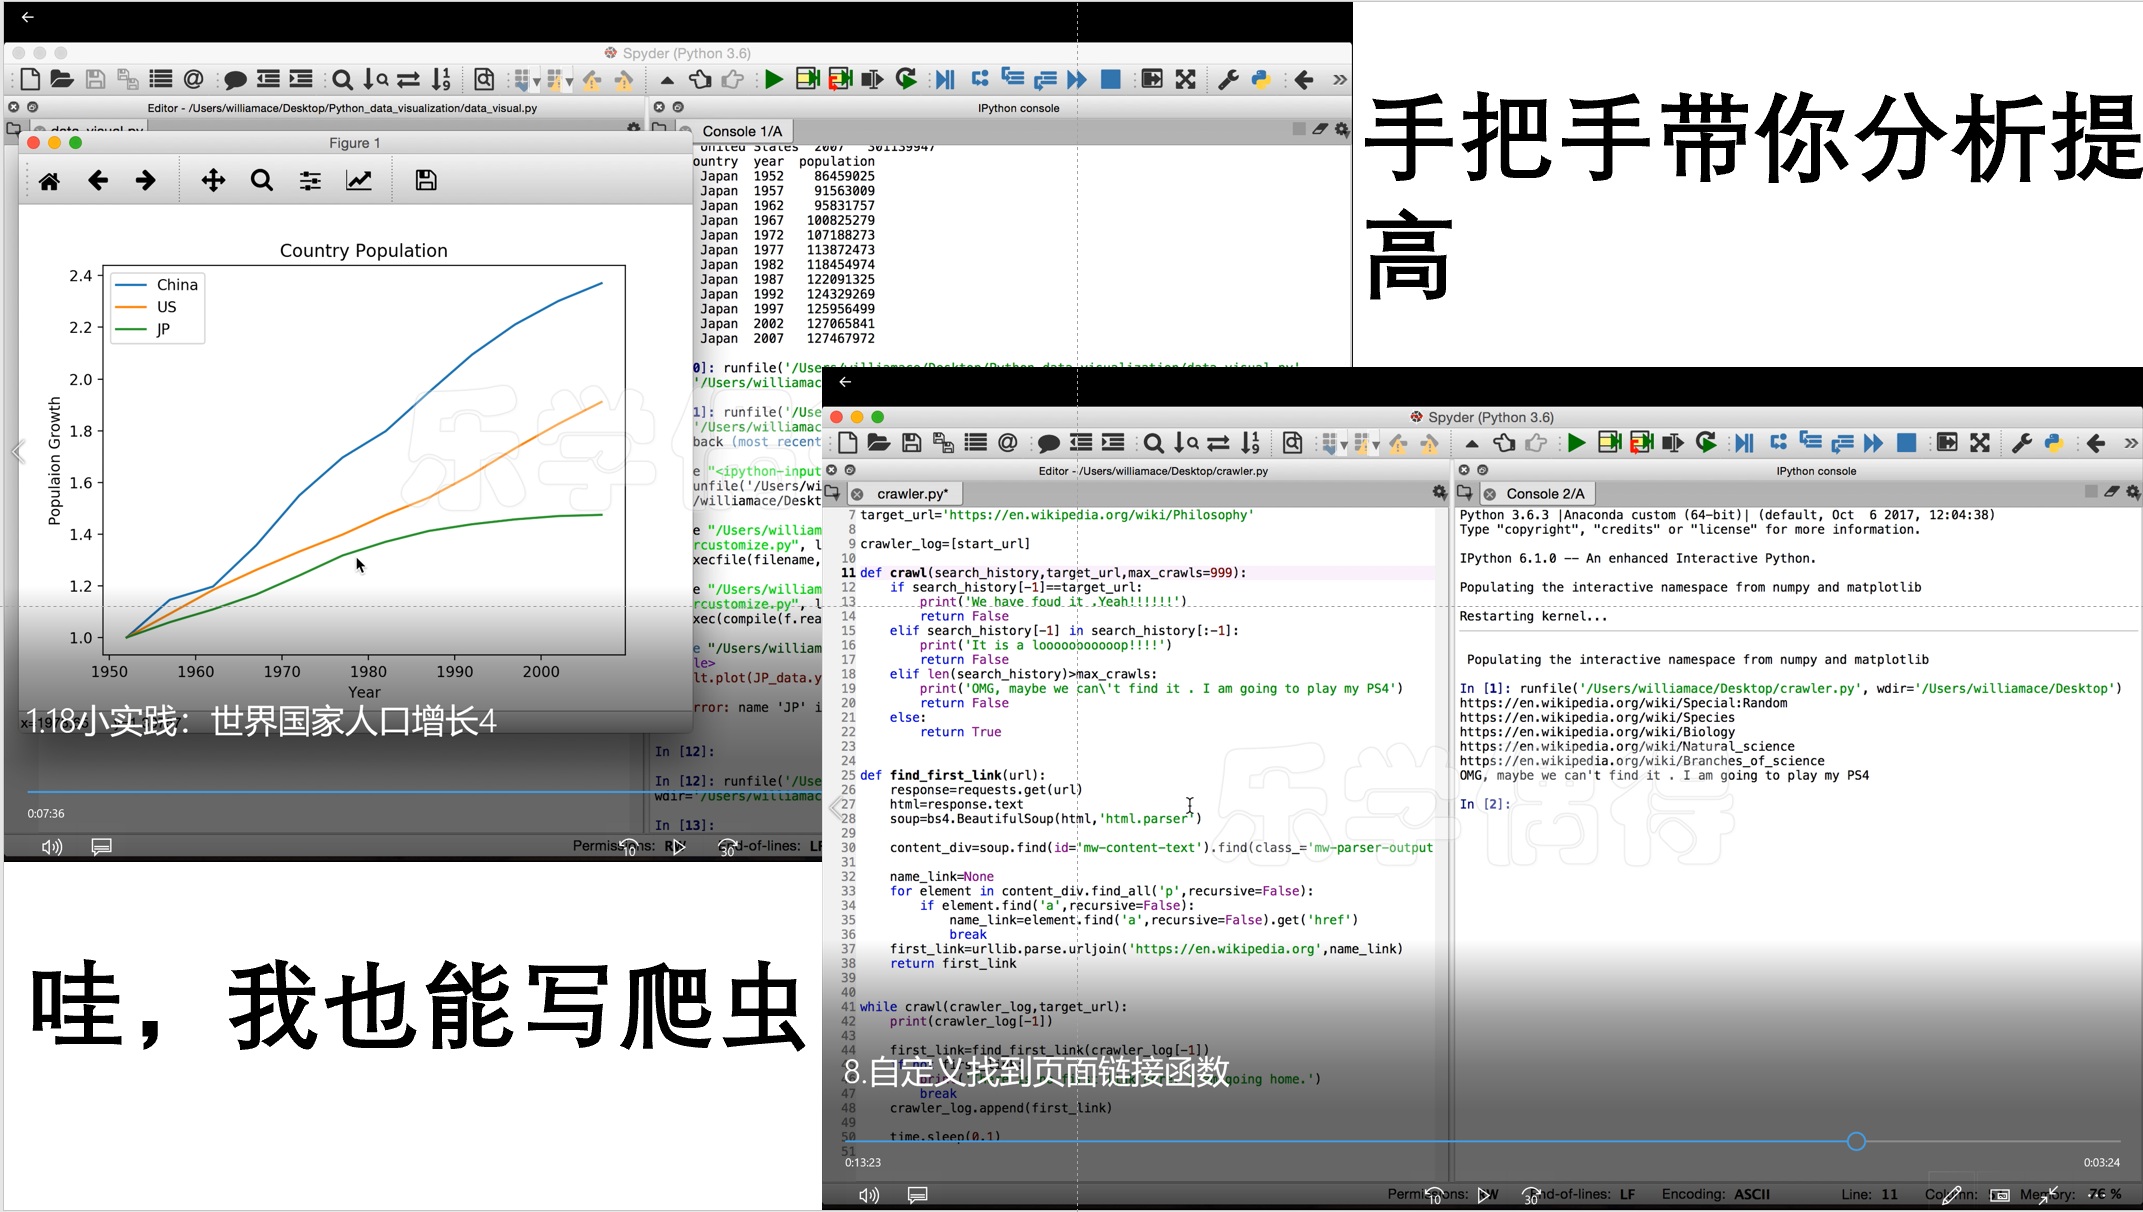
Task: Play the population video
Action: pos(678,847)
